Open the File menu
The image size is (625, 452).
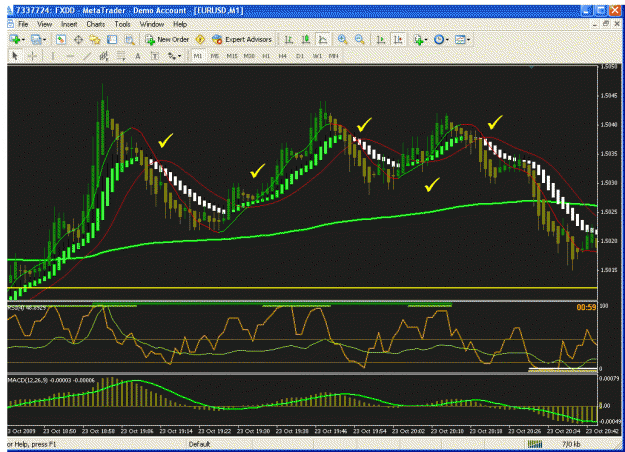click(23, 24)
